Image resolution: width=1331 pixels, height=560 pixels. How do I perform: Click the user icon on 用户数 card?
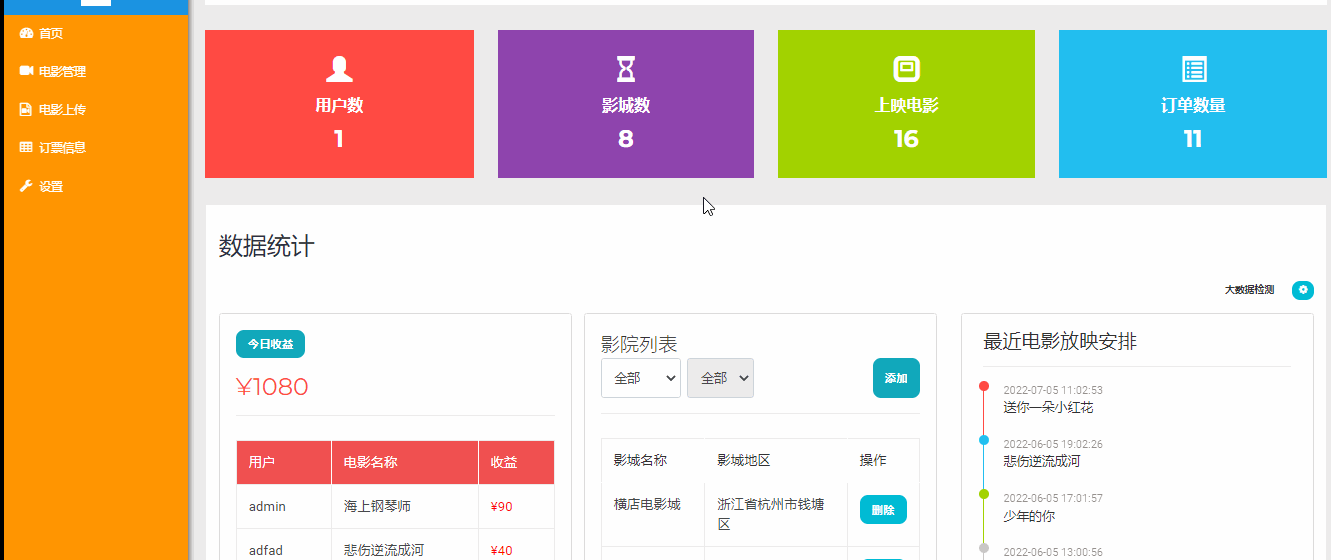coord(339,69)
